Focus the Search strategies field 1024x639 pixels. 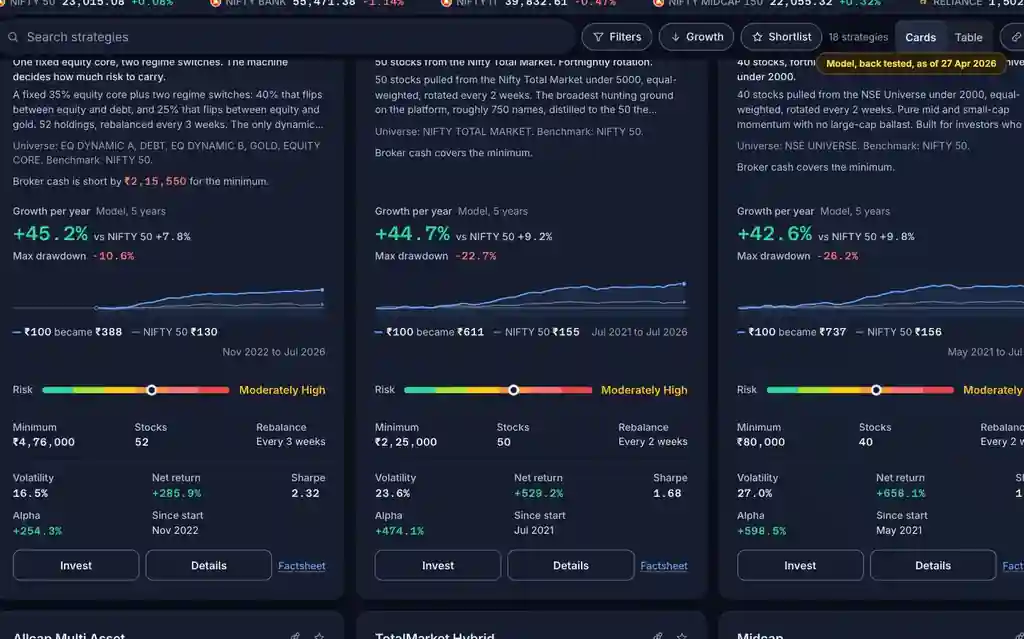pos(287,37)
